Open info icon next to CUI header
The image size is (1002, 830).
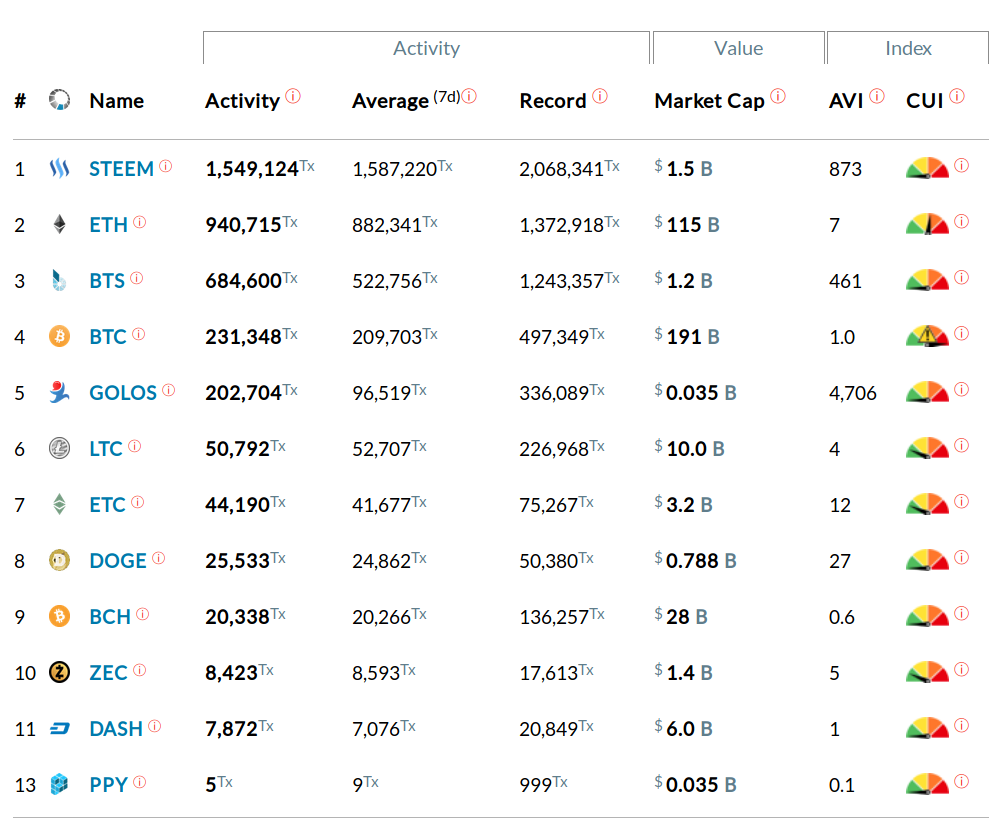(x=957, y=96)
